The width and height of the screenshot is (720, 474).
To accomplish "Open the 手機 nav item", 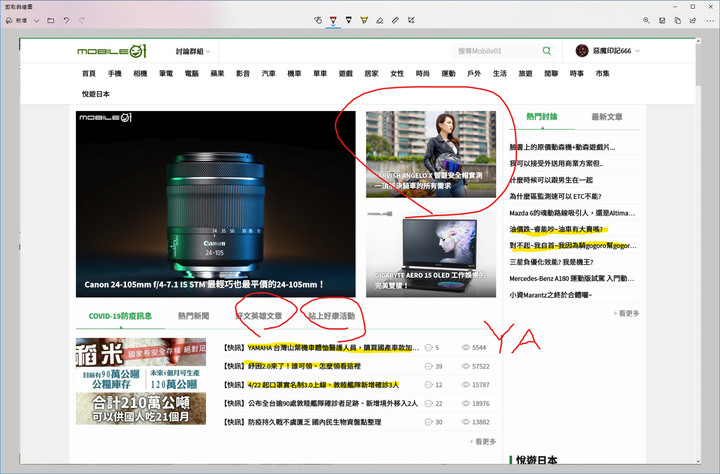I will click(114, 73).
